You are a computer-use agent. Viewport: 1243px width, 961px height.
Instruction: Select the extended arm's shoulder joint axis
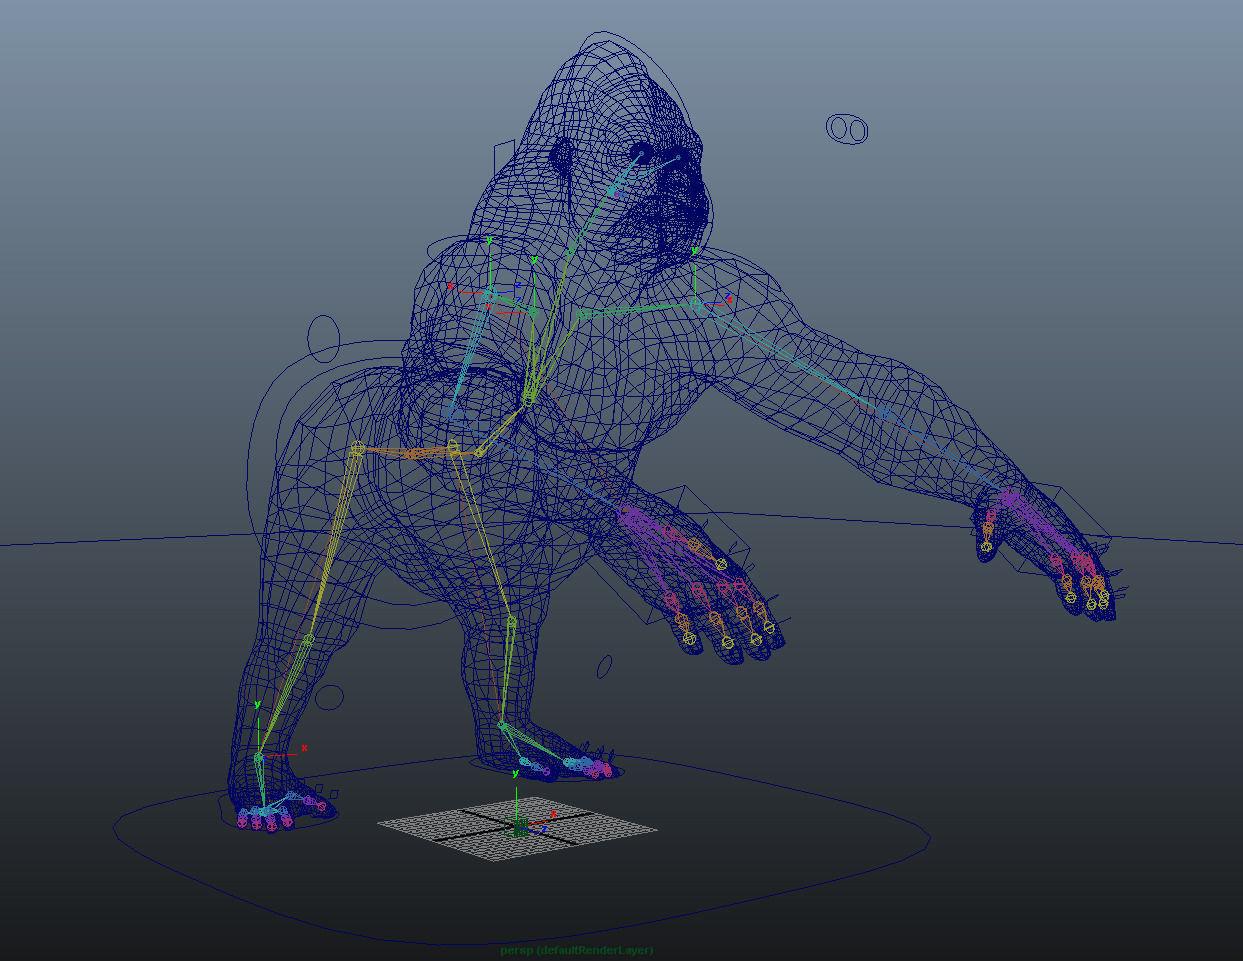(697, 303)
